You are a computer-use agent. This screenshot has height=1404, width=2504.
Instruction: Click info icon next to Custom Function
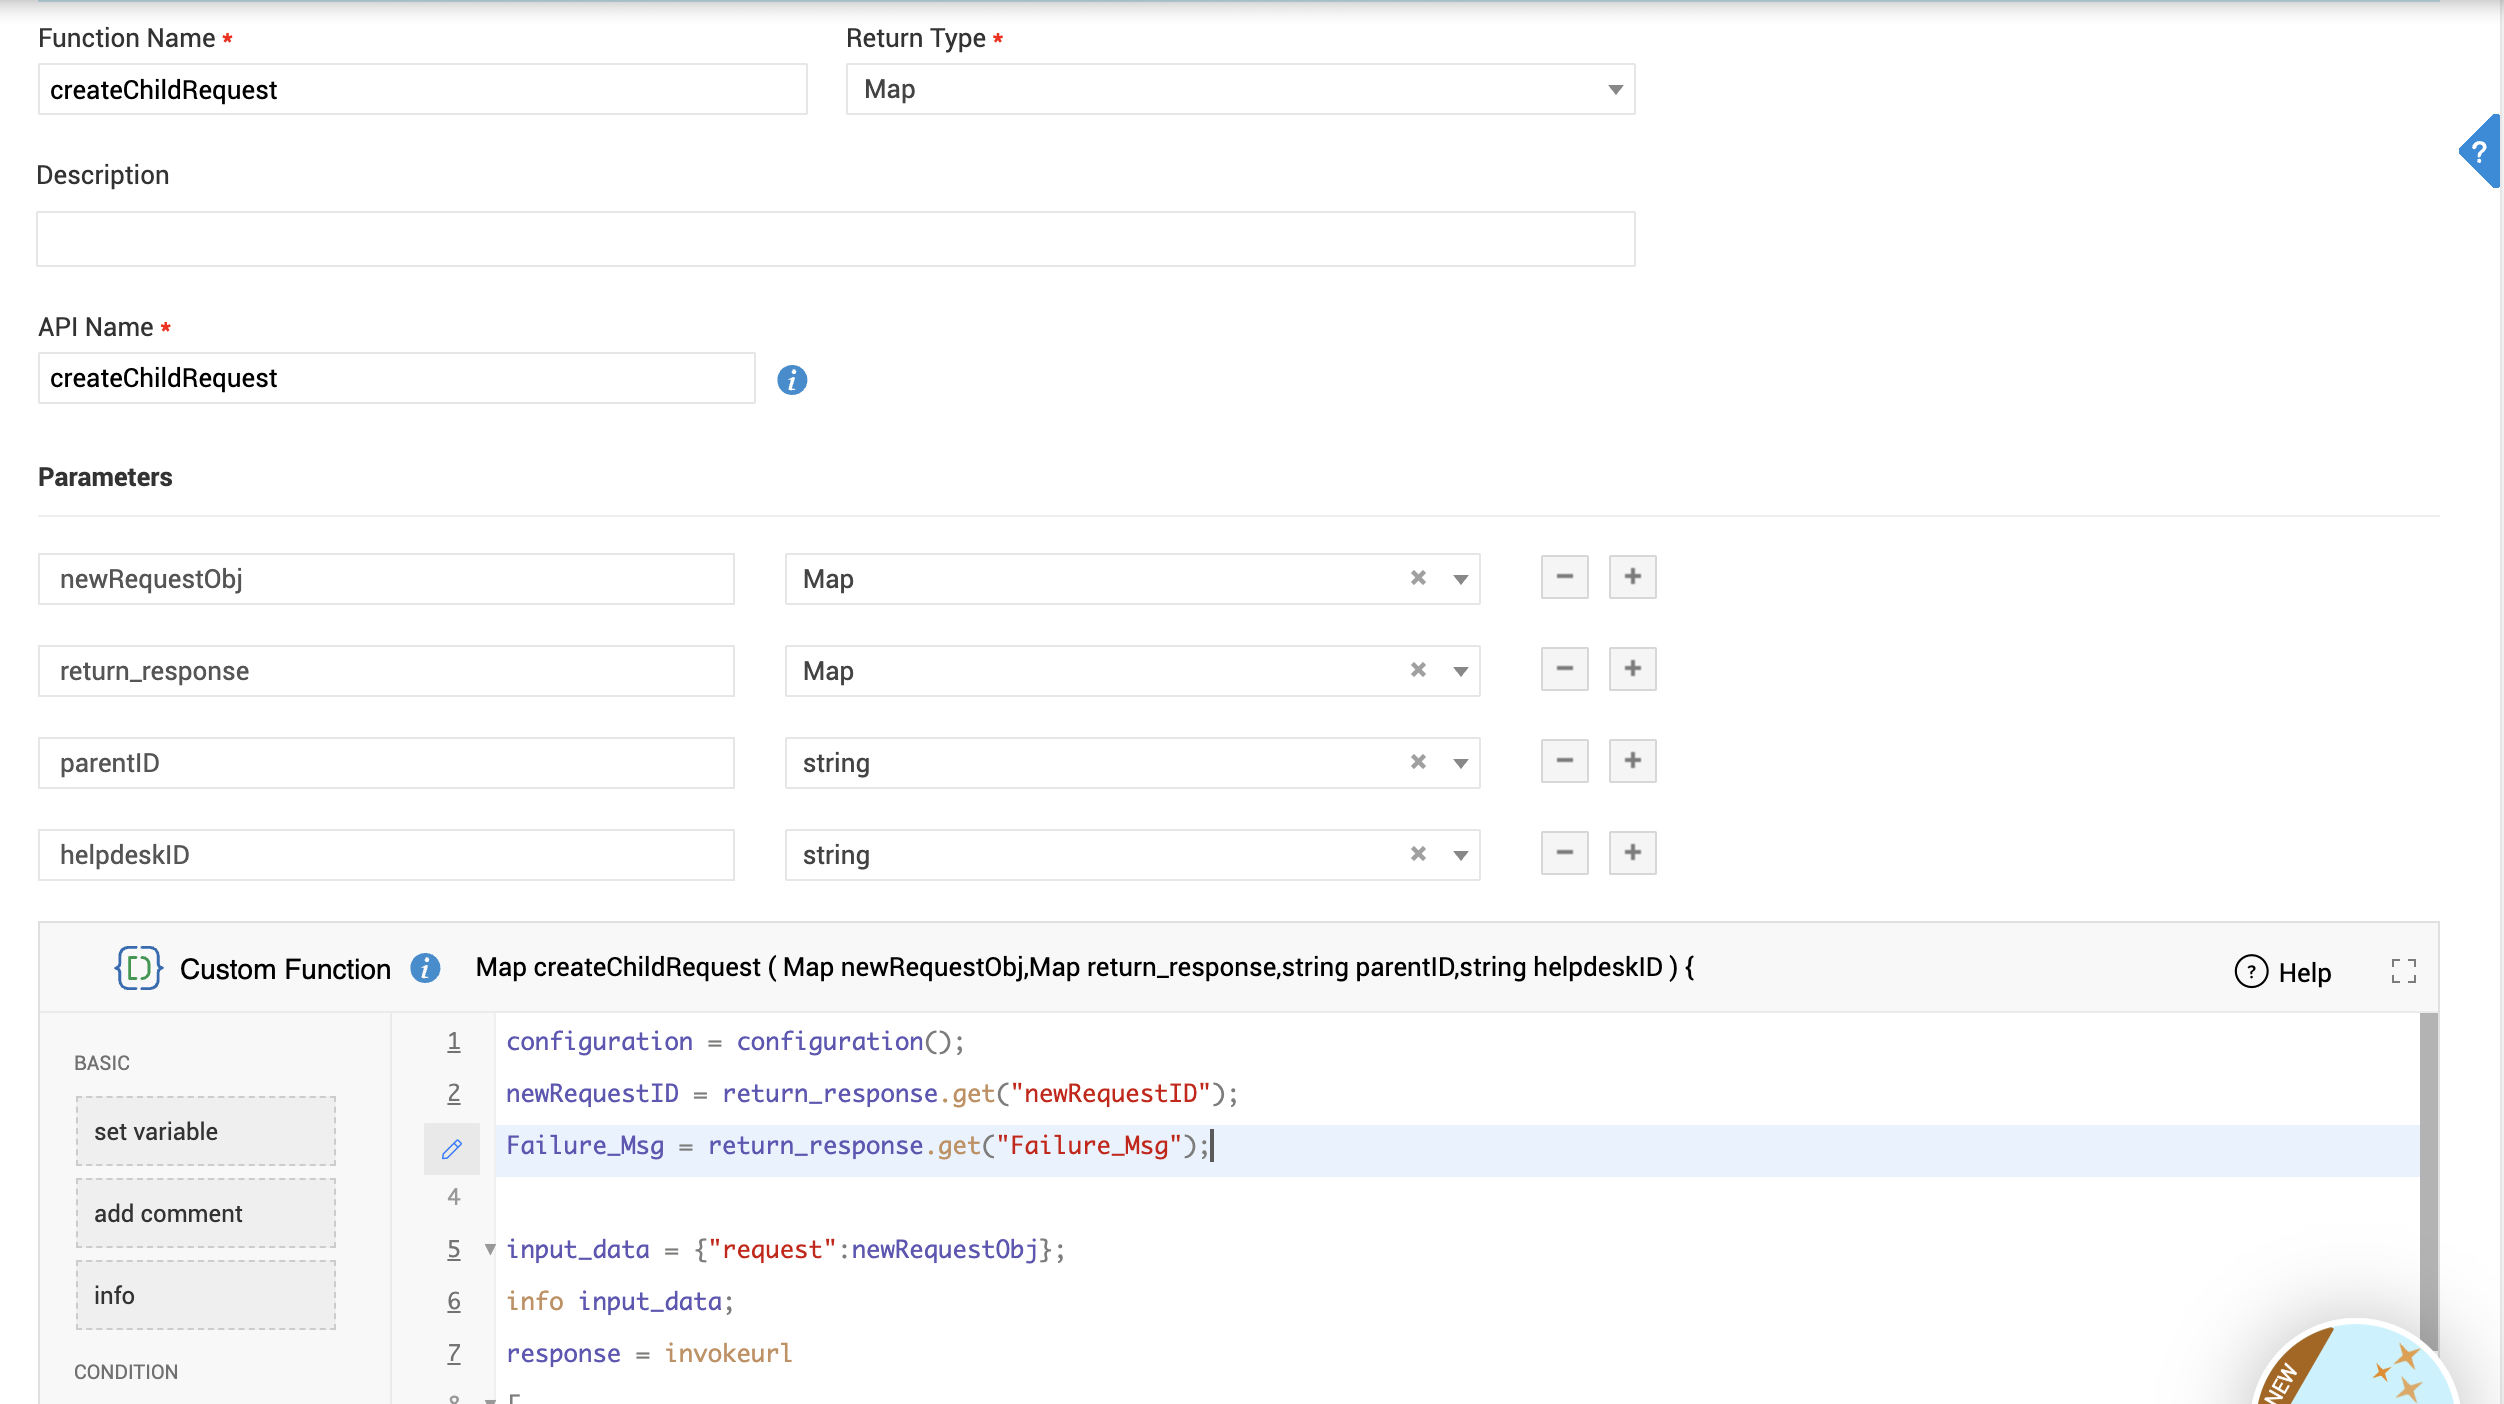pos(425,968)
